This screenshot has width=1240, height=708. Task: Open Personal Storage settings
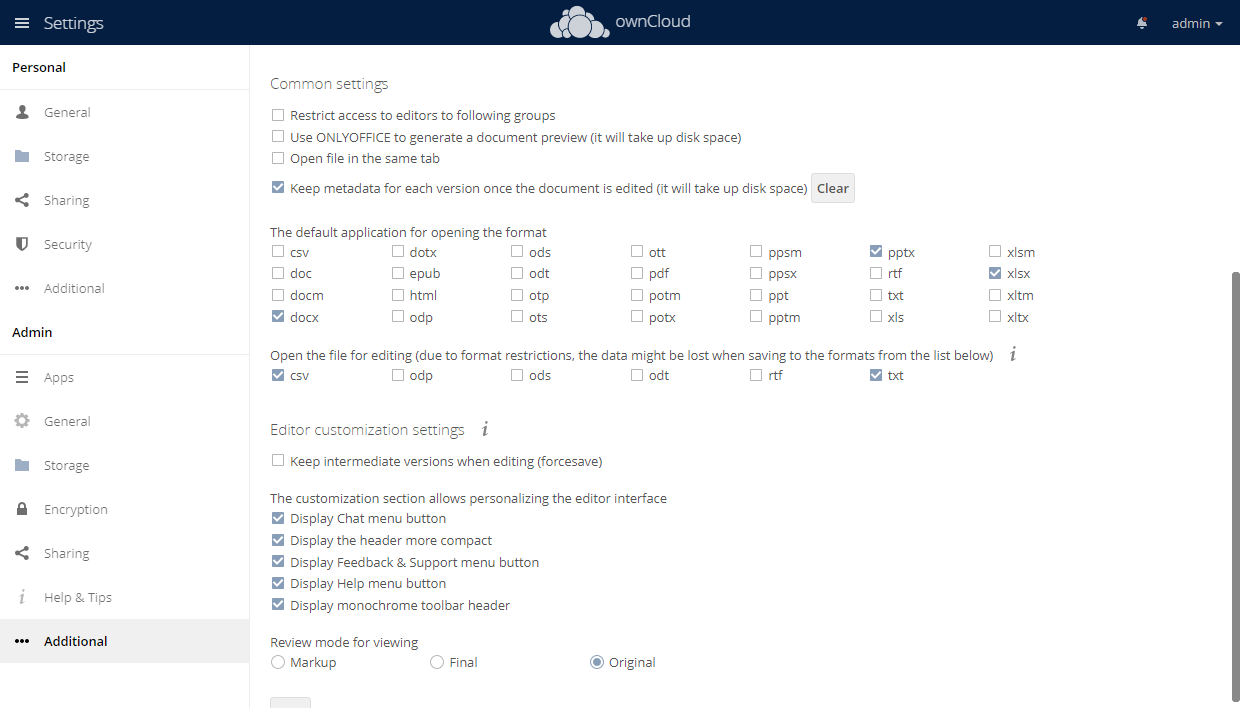click(x=66, y=156)
